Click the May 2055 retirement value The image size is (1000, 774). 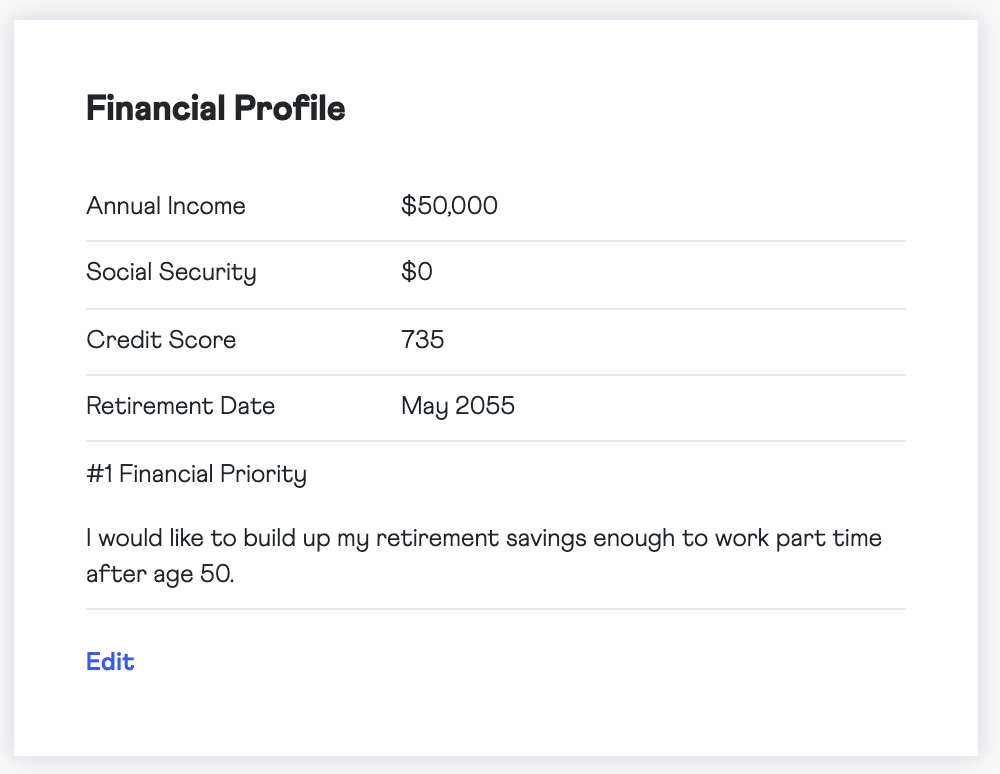(458, 406)
